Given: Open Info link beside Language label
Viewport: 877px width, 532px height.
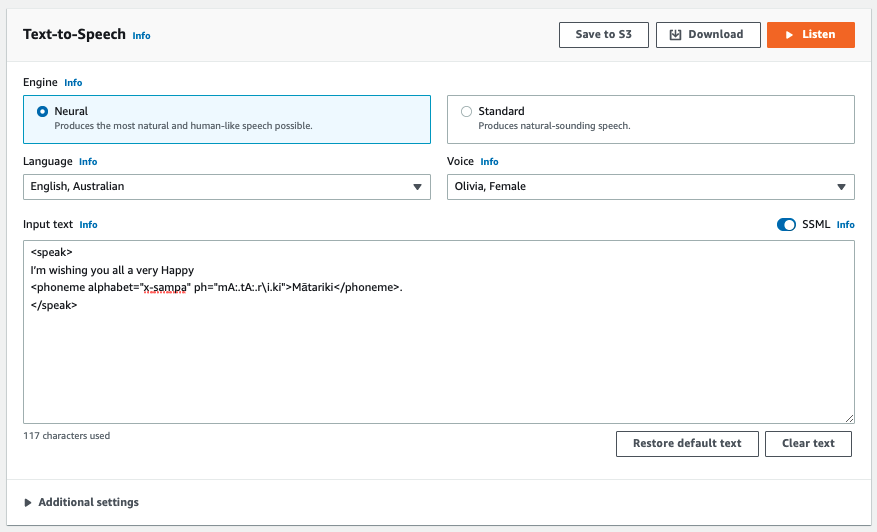Looking at the screenshot, I should (88, 162).
